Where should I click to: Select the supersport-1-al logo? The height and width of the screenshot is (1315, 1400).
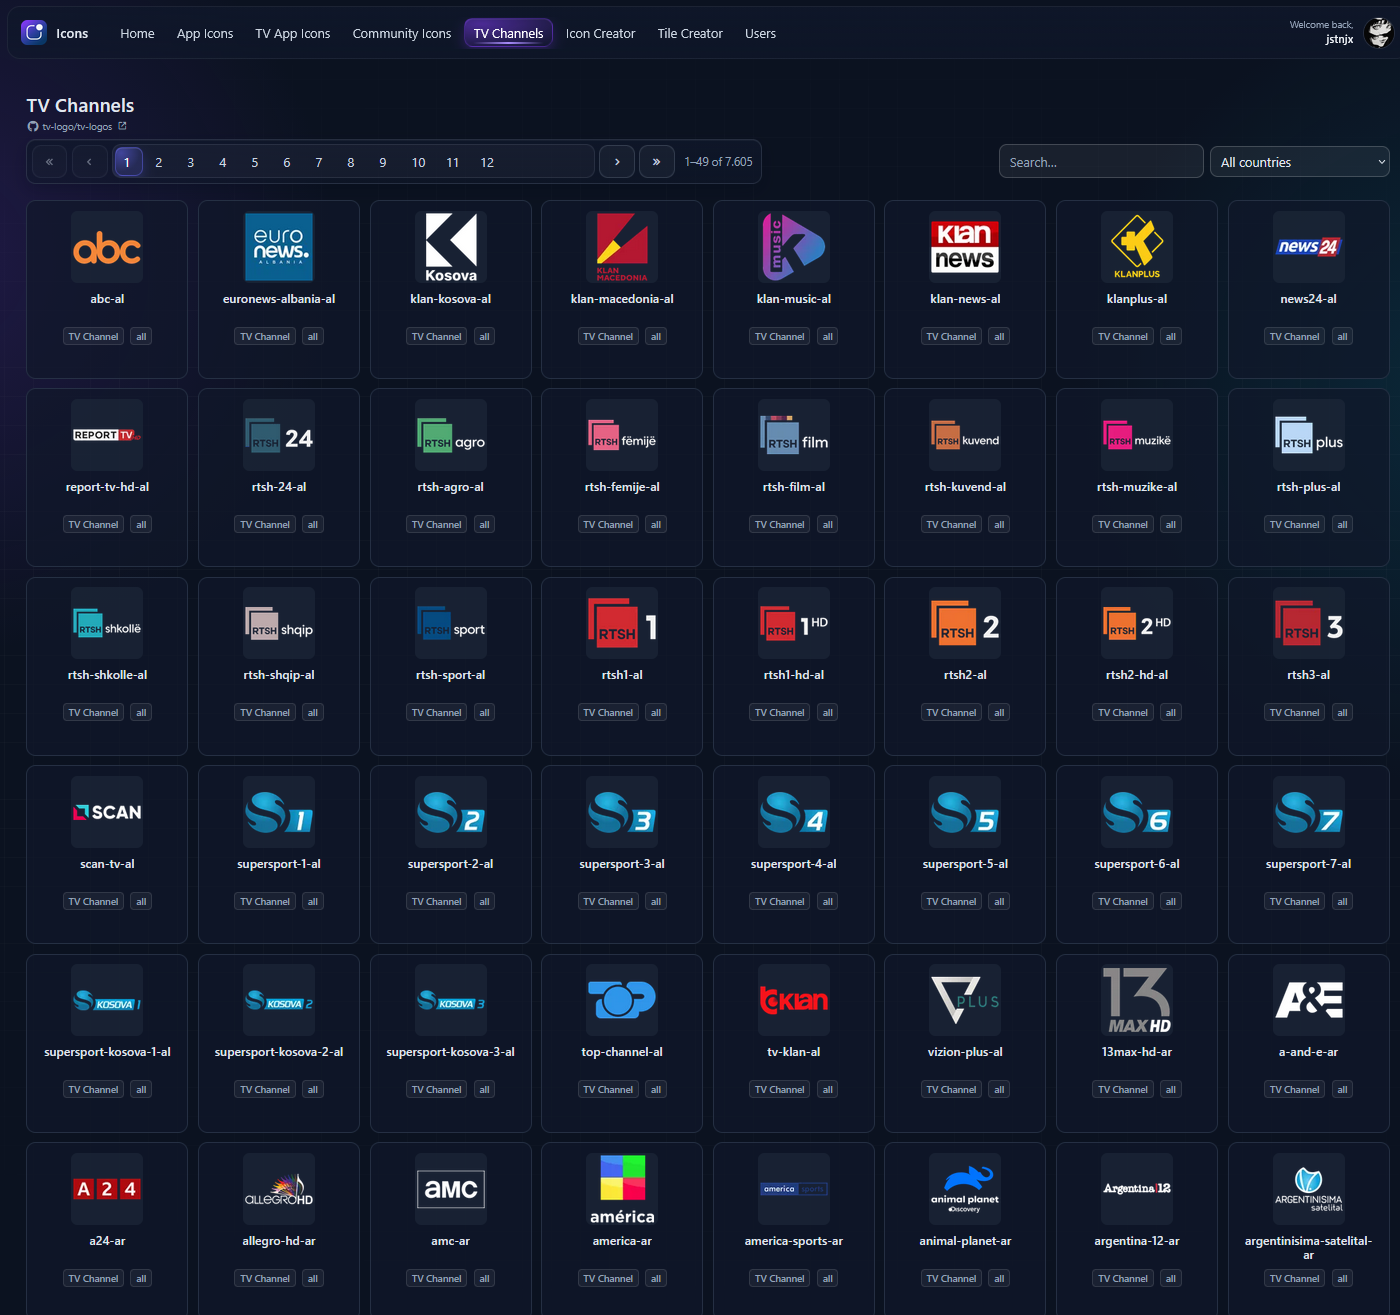[x=279, y=812]
